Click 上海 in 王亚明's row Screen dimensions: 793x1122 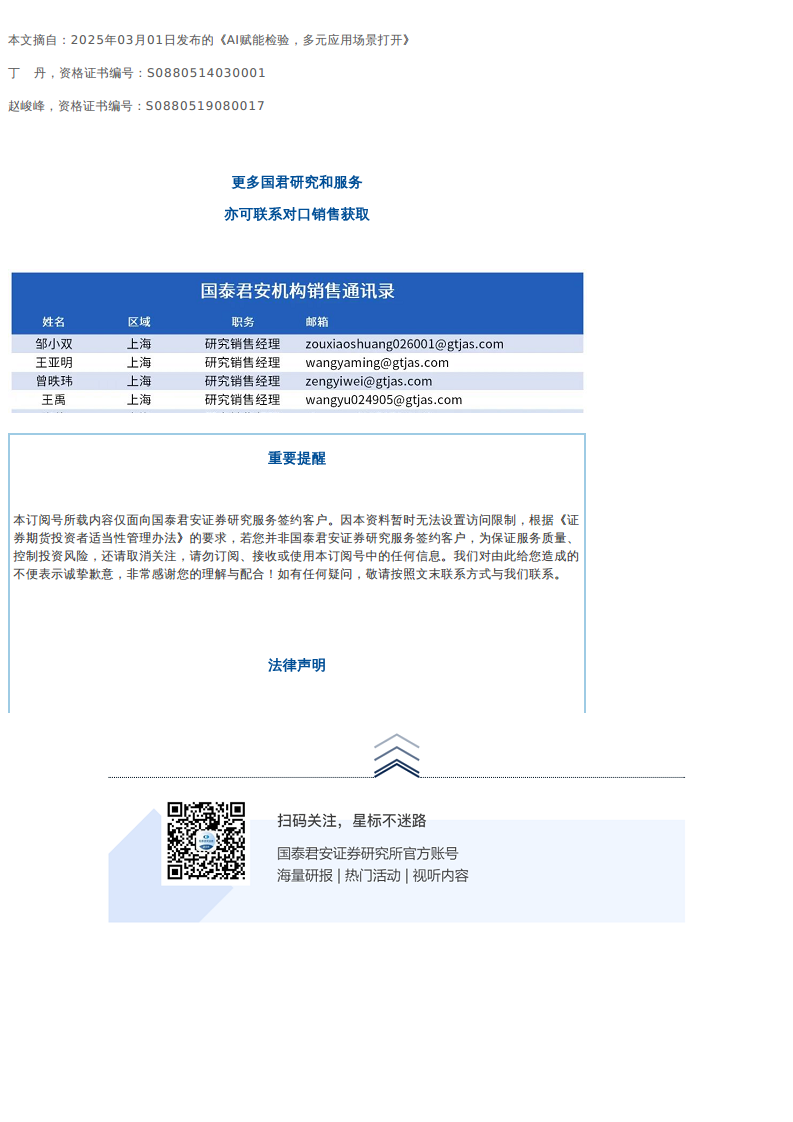(x=140, y=363)
